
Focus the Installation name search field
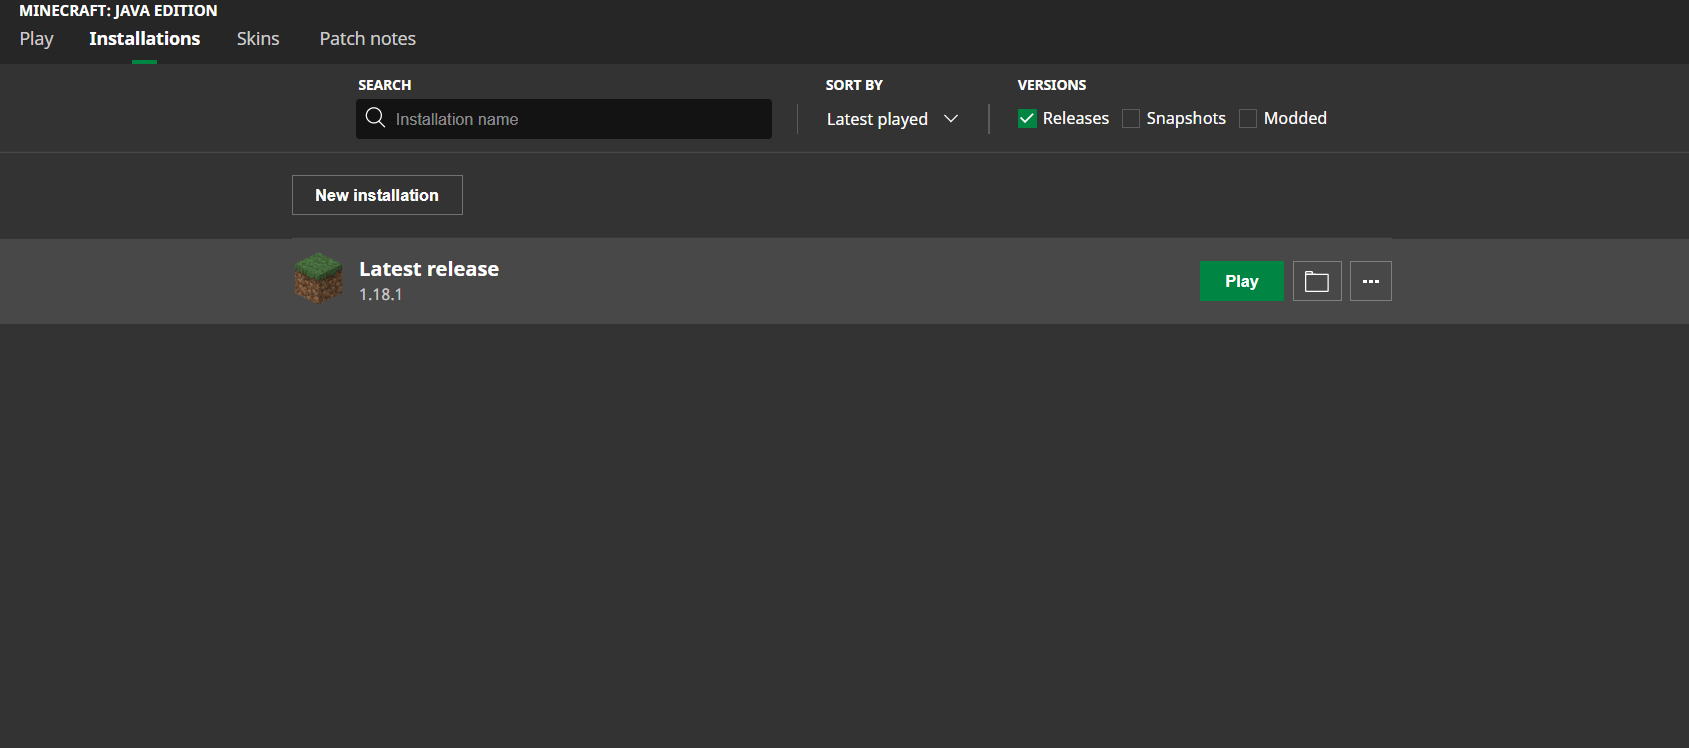564,119
